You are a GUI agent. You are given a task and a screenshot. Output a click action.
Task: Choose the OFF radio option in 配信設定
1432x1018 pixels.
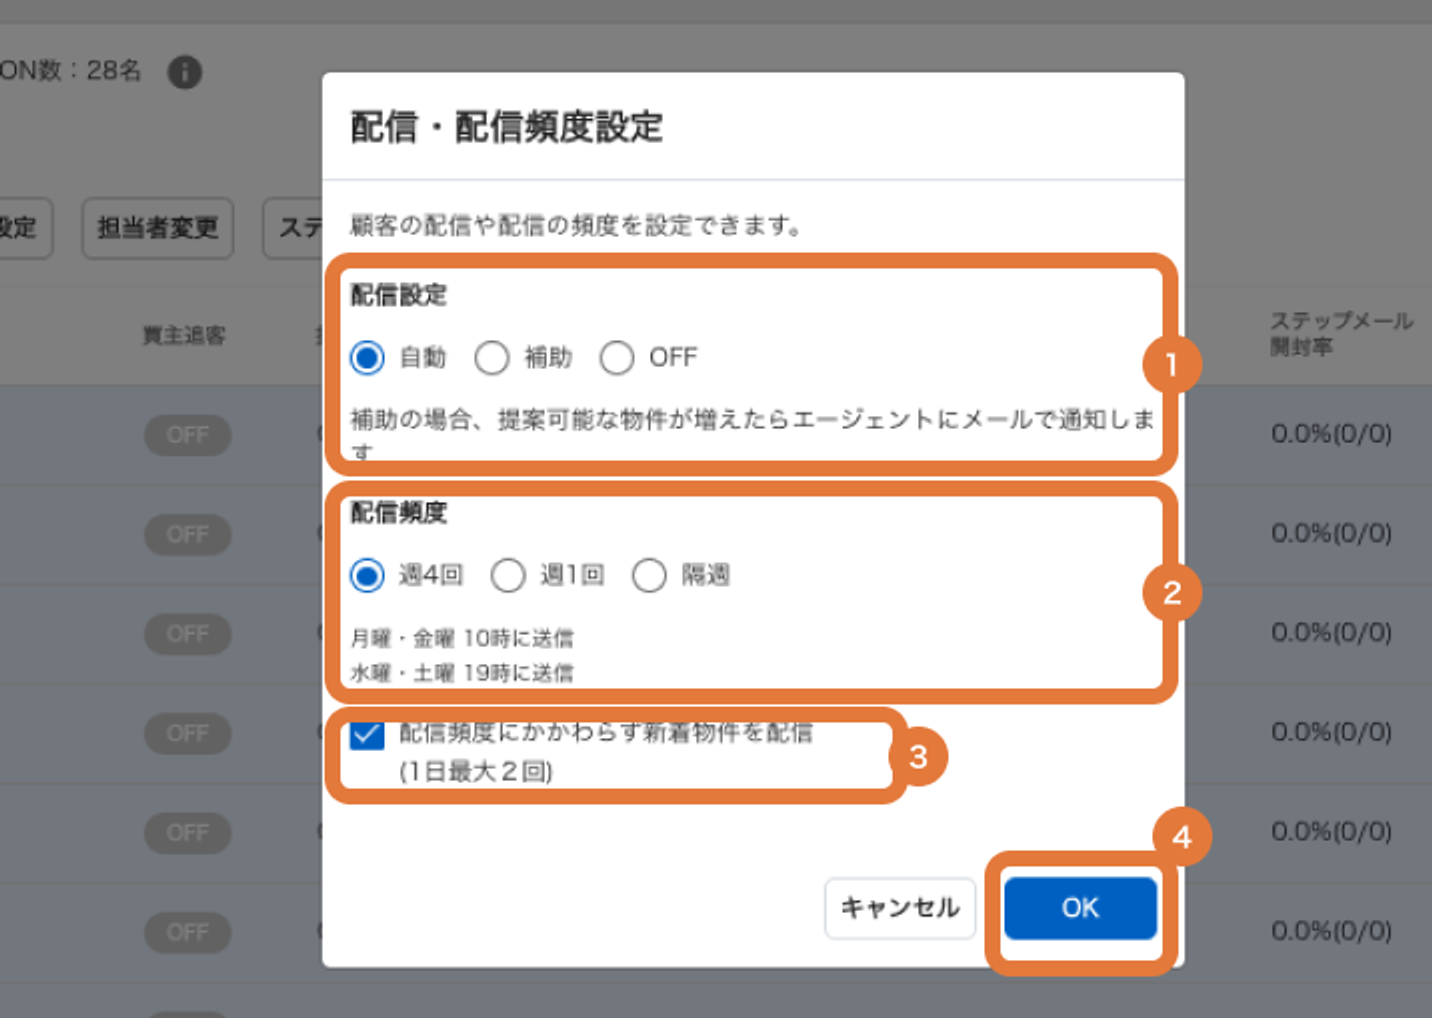[617, 357]
